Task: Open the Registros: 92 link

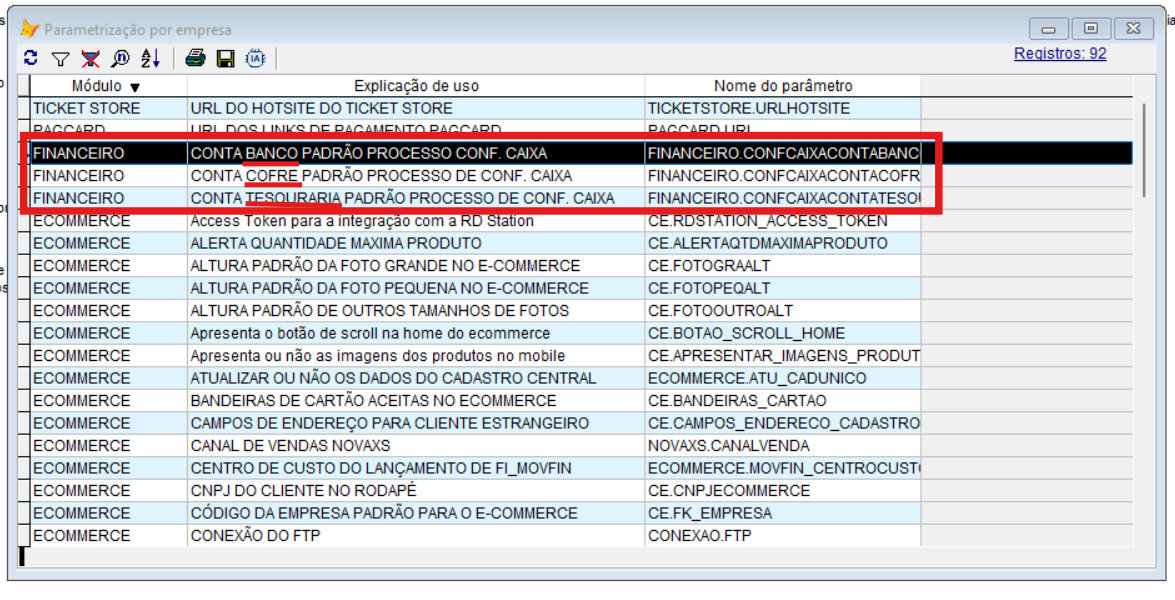Action: coord(1060,54)
